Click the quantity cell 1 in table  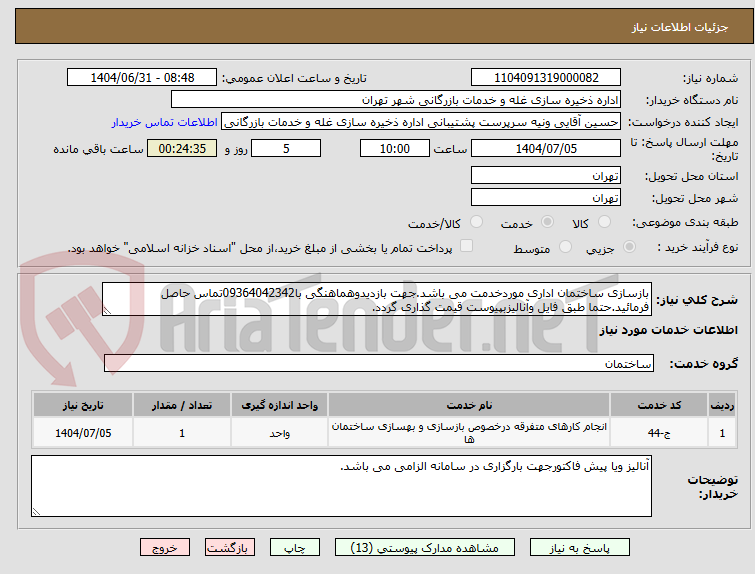(x=182, y=433)
